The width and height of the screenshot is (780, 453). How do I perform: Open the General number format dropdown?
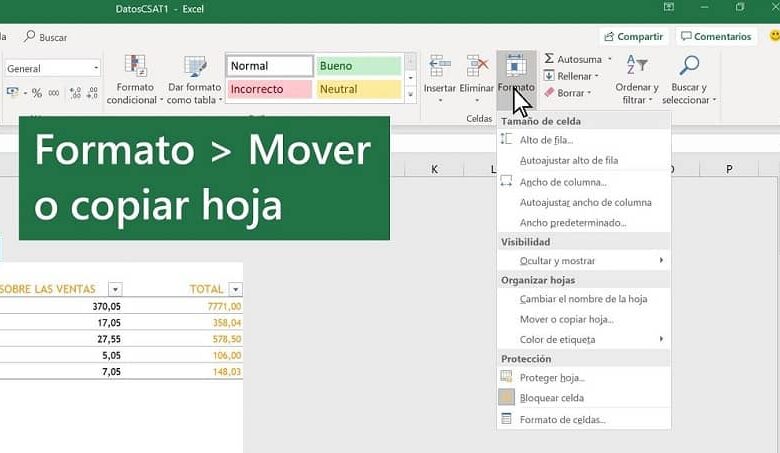pyautogui.click(x=96, y=68)
